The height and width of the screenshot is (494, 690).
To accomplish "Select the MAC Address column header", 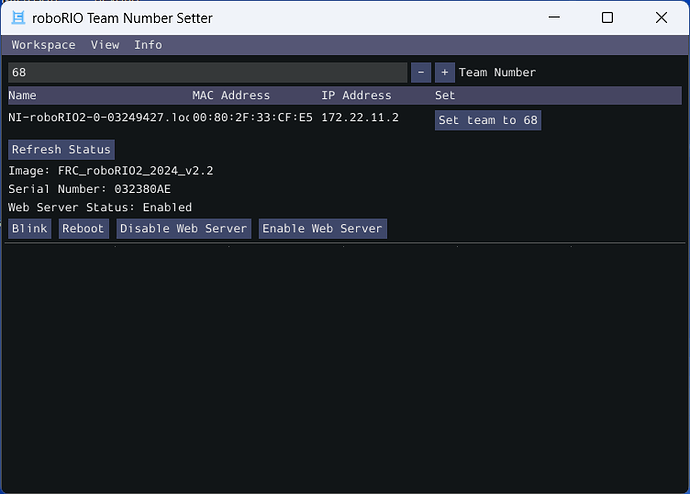I will pos(231,95).
